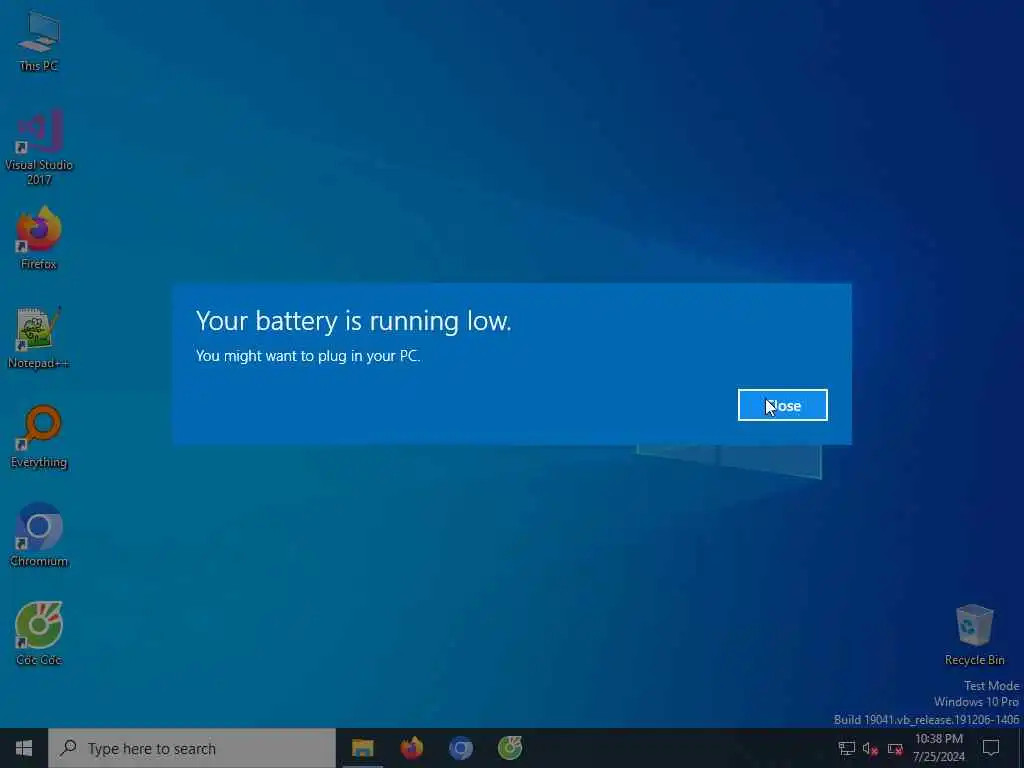Open the Windows Start menu

(24, 748)
